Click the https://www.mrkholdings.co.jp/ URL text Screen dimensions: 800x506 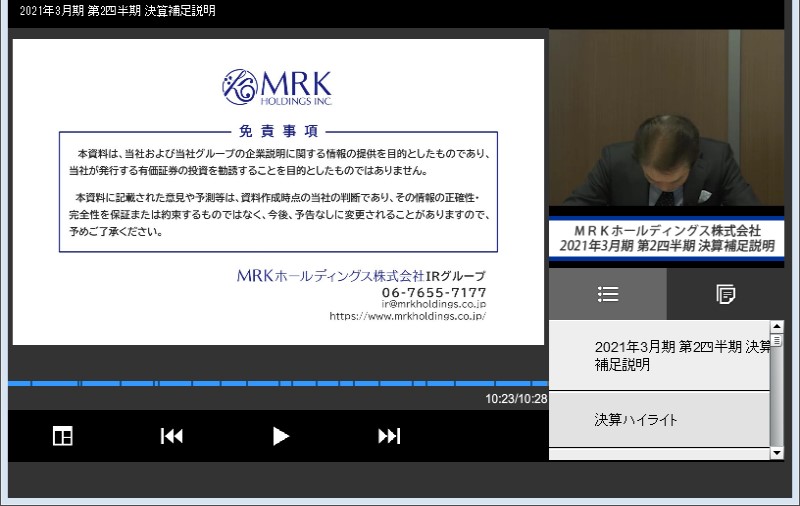coord(407,316)
